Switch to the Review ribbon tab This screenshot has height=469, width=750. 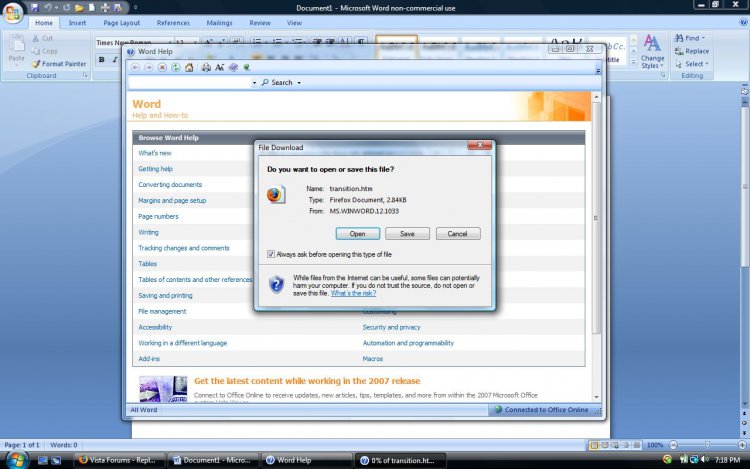coord(260,22)
